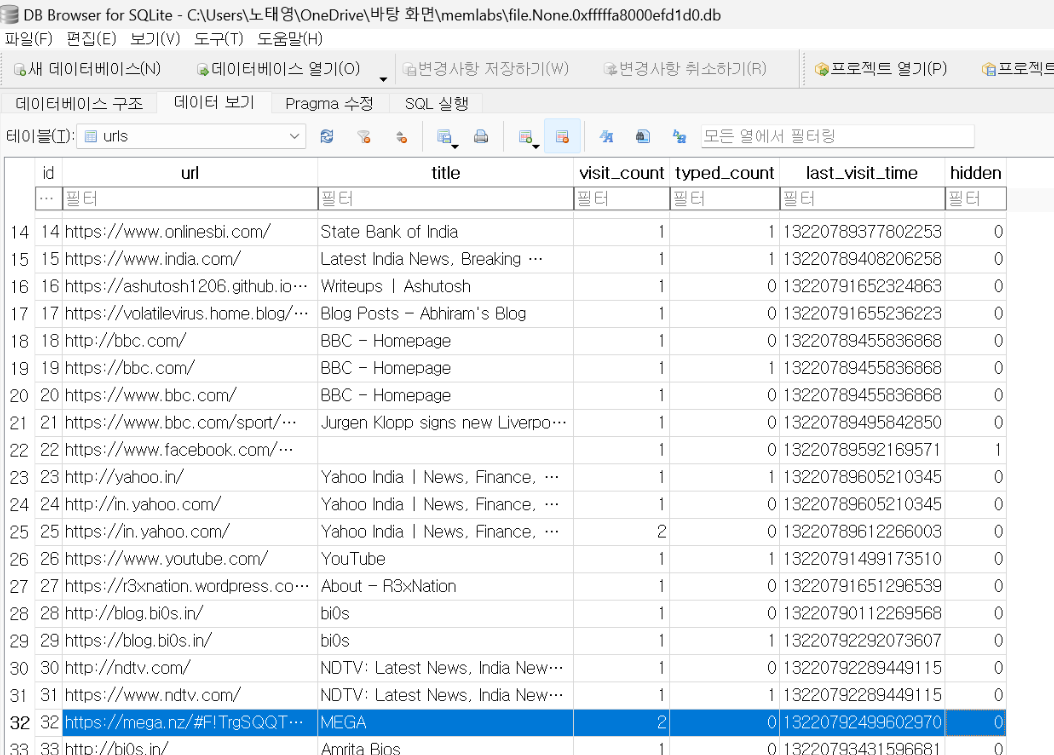Click the New Database icon
This screenshot has height=755, width=1054.
coord(20,69)
